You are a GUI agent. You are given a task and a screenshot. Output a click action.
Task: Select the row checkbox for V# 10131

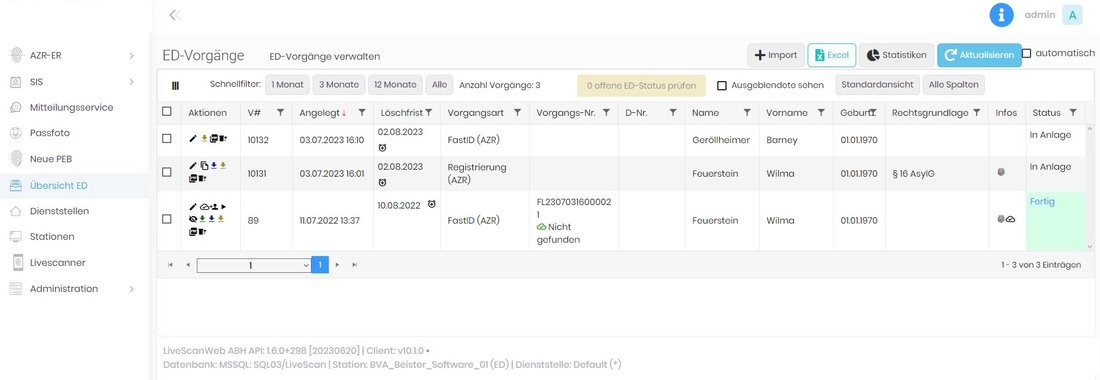click(x=166, y=172)
